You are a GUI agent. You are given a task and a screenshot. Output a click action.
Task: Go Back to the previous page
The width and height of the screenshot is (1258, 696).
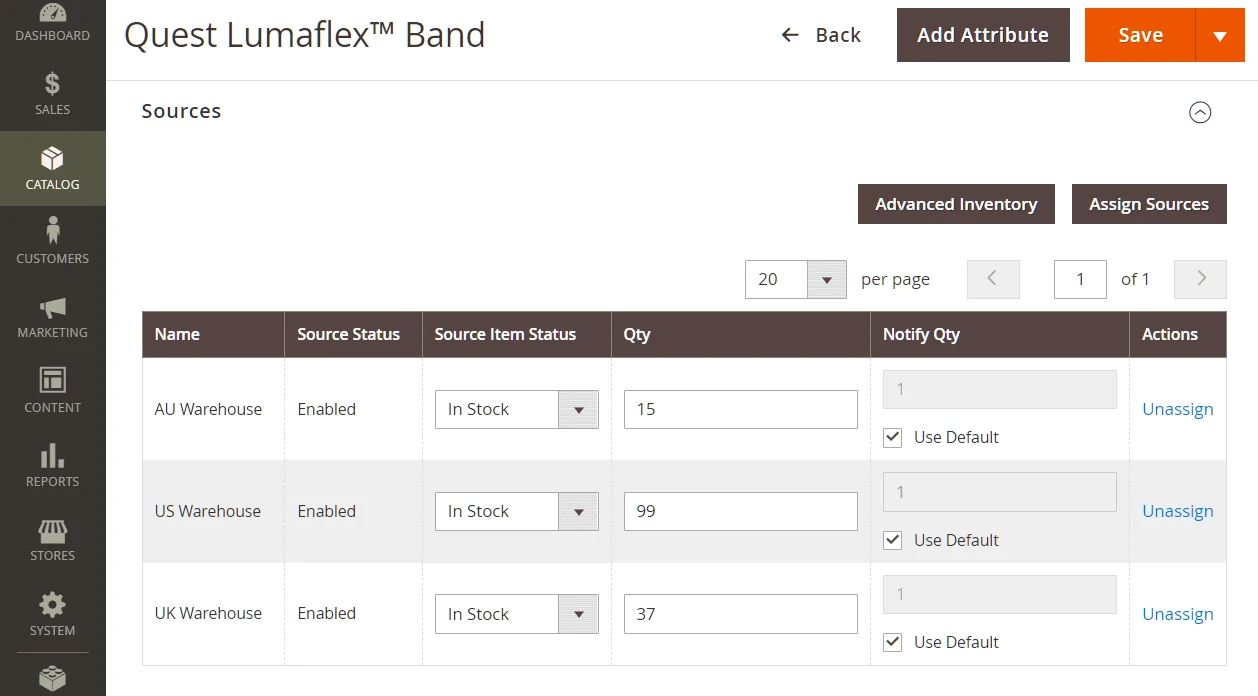click(x=821, y=36)
